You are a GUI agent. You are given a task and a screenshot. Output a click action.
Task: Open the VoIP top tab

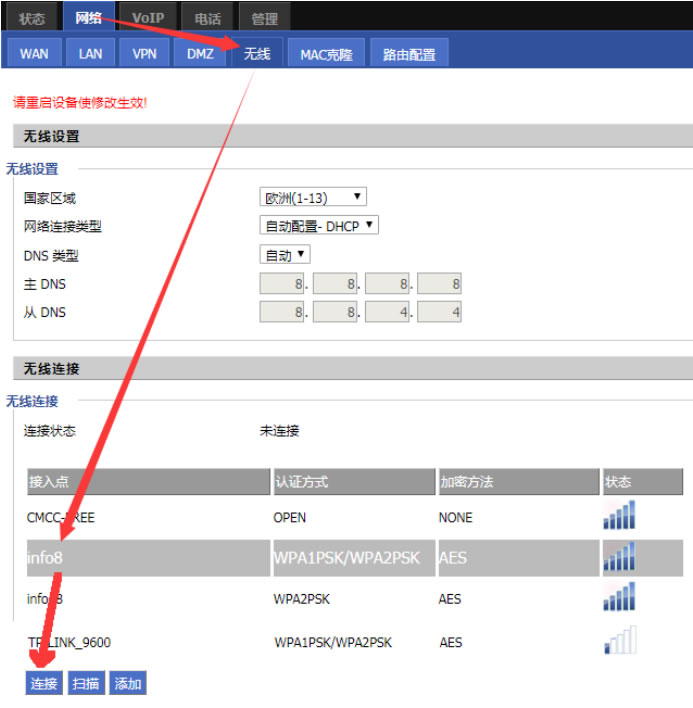[148, 18]
